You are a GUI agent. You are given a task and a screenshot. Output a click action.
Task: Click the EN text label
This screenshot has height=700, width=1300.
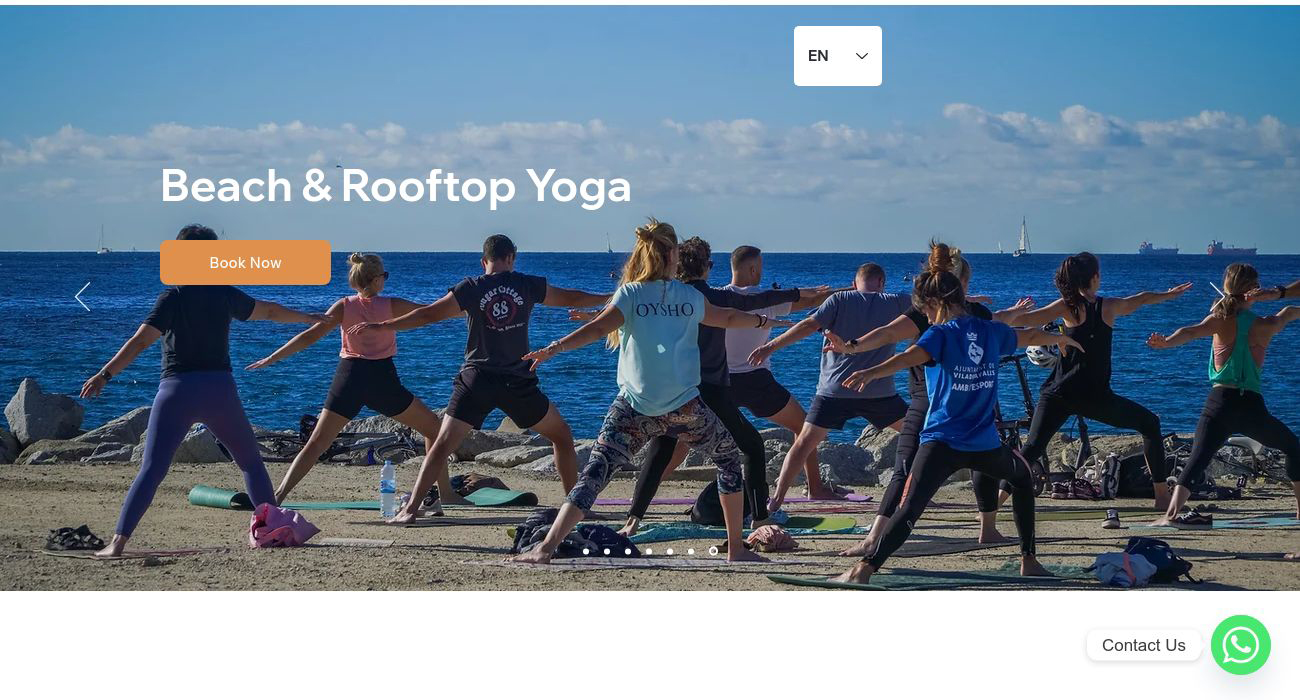click(x=818, y=56)
